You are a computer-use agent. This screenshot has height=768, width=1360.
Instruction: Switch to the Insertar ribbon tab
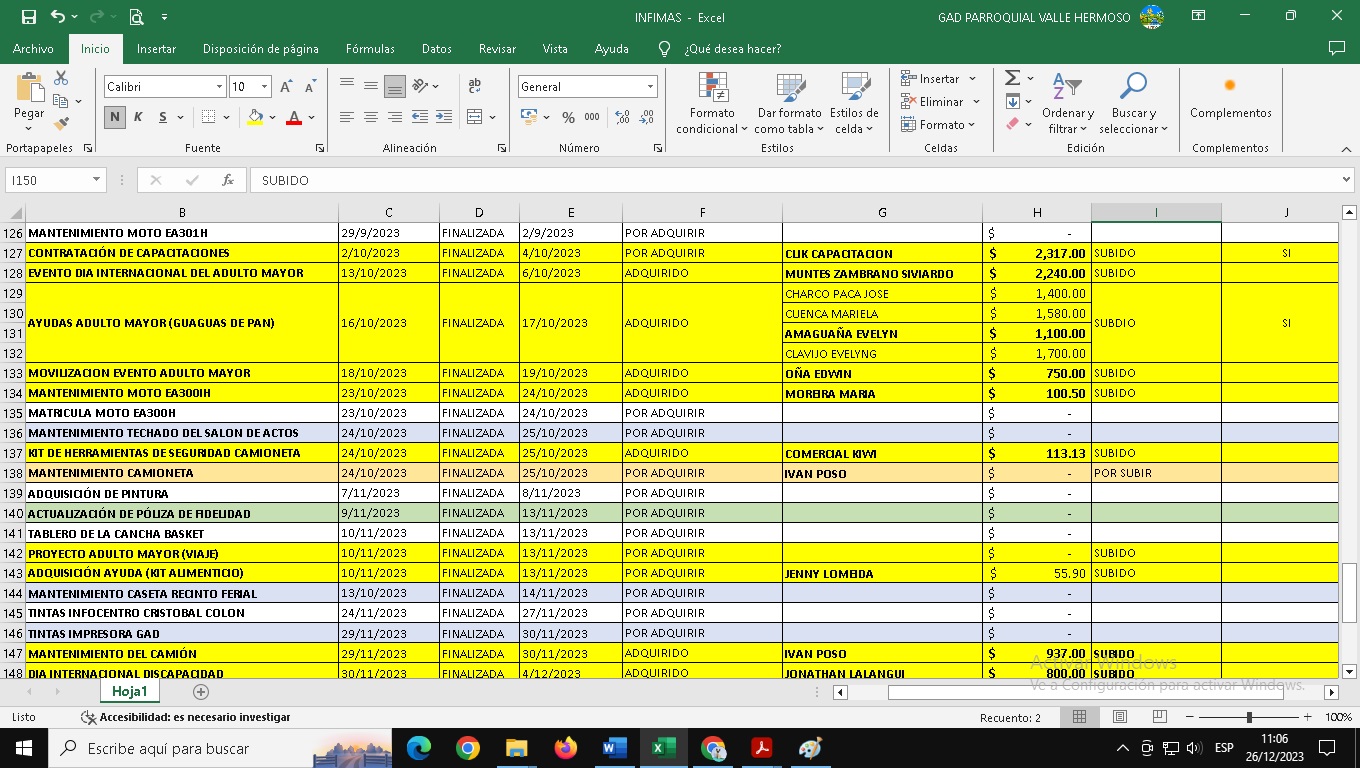click(x=156, y=49)
